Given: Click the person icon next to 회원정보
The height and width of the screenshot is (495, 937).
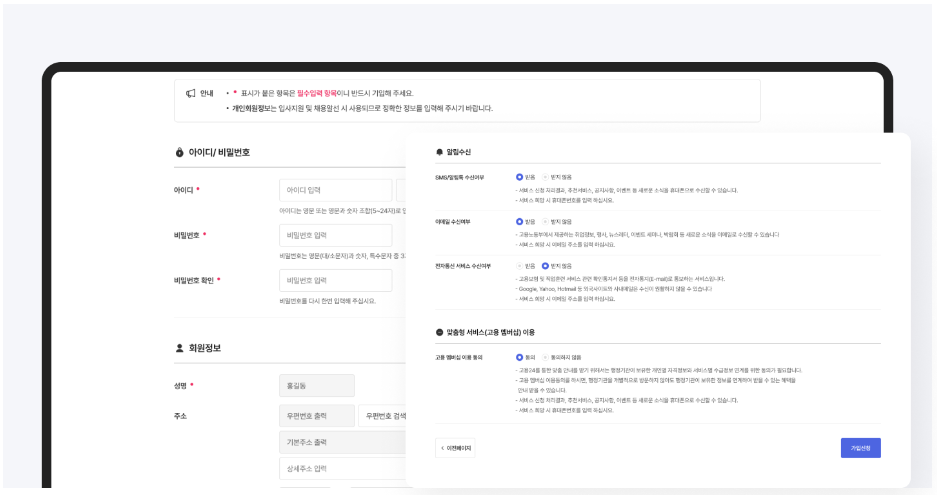Looking at the screenshot, I should pyautogui.click(x=179, y=348).
